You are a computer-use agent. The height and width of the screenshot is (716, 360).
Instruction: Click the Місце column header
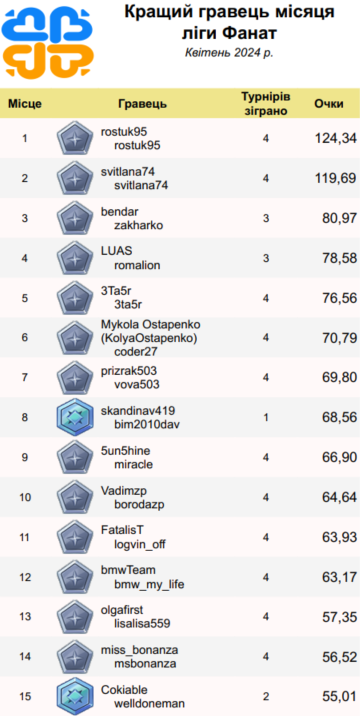pos(25,104)
